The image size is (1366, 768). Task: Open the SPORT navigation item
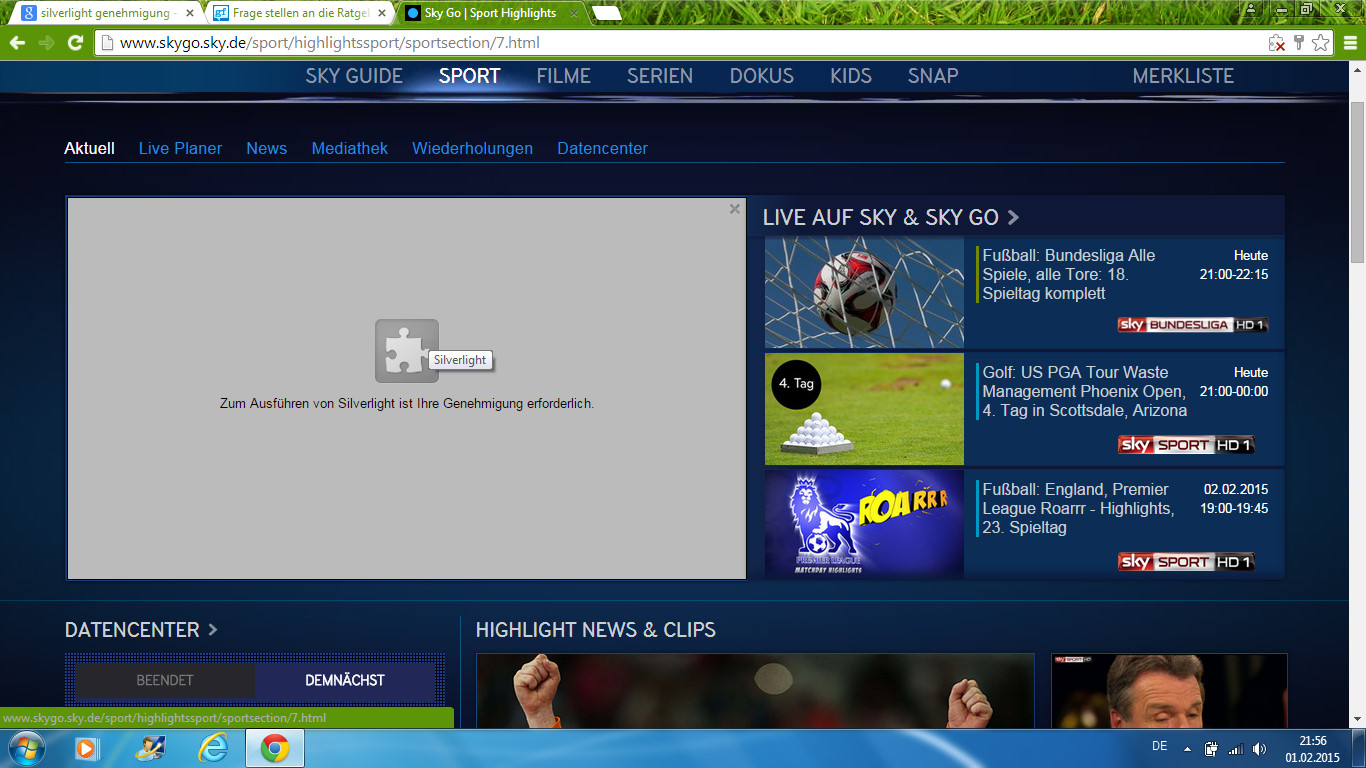point(469,76)
